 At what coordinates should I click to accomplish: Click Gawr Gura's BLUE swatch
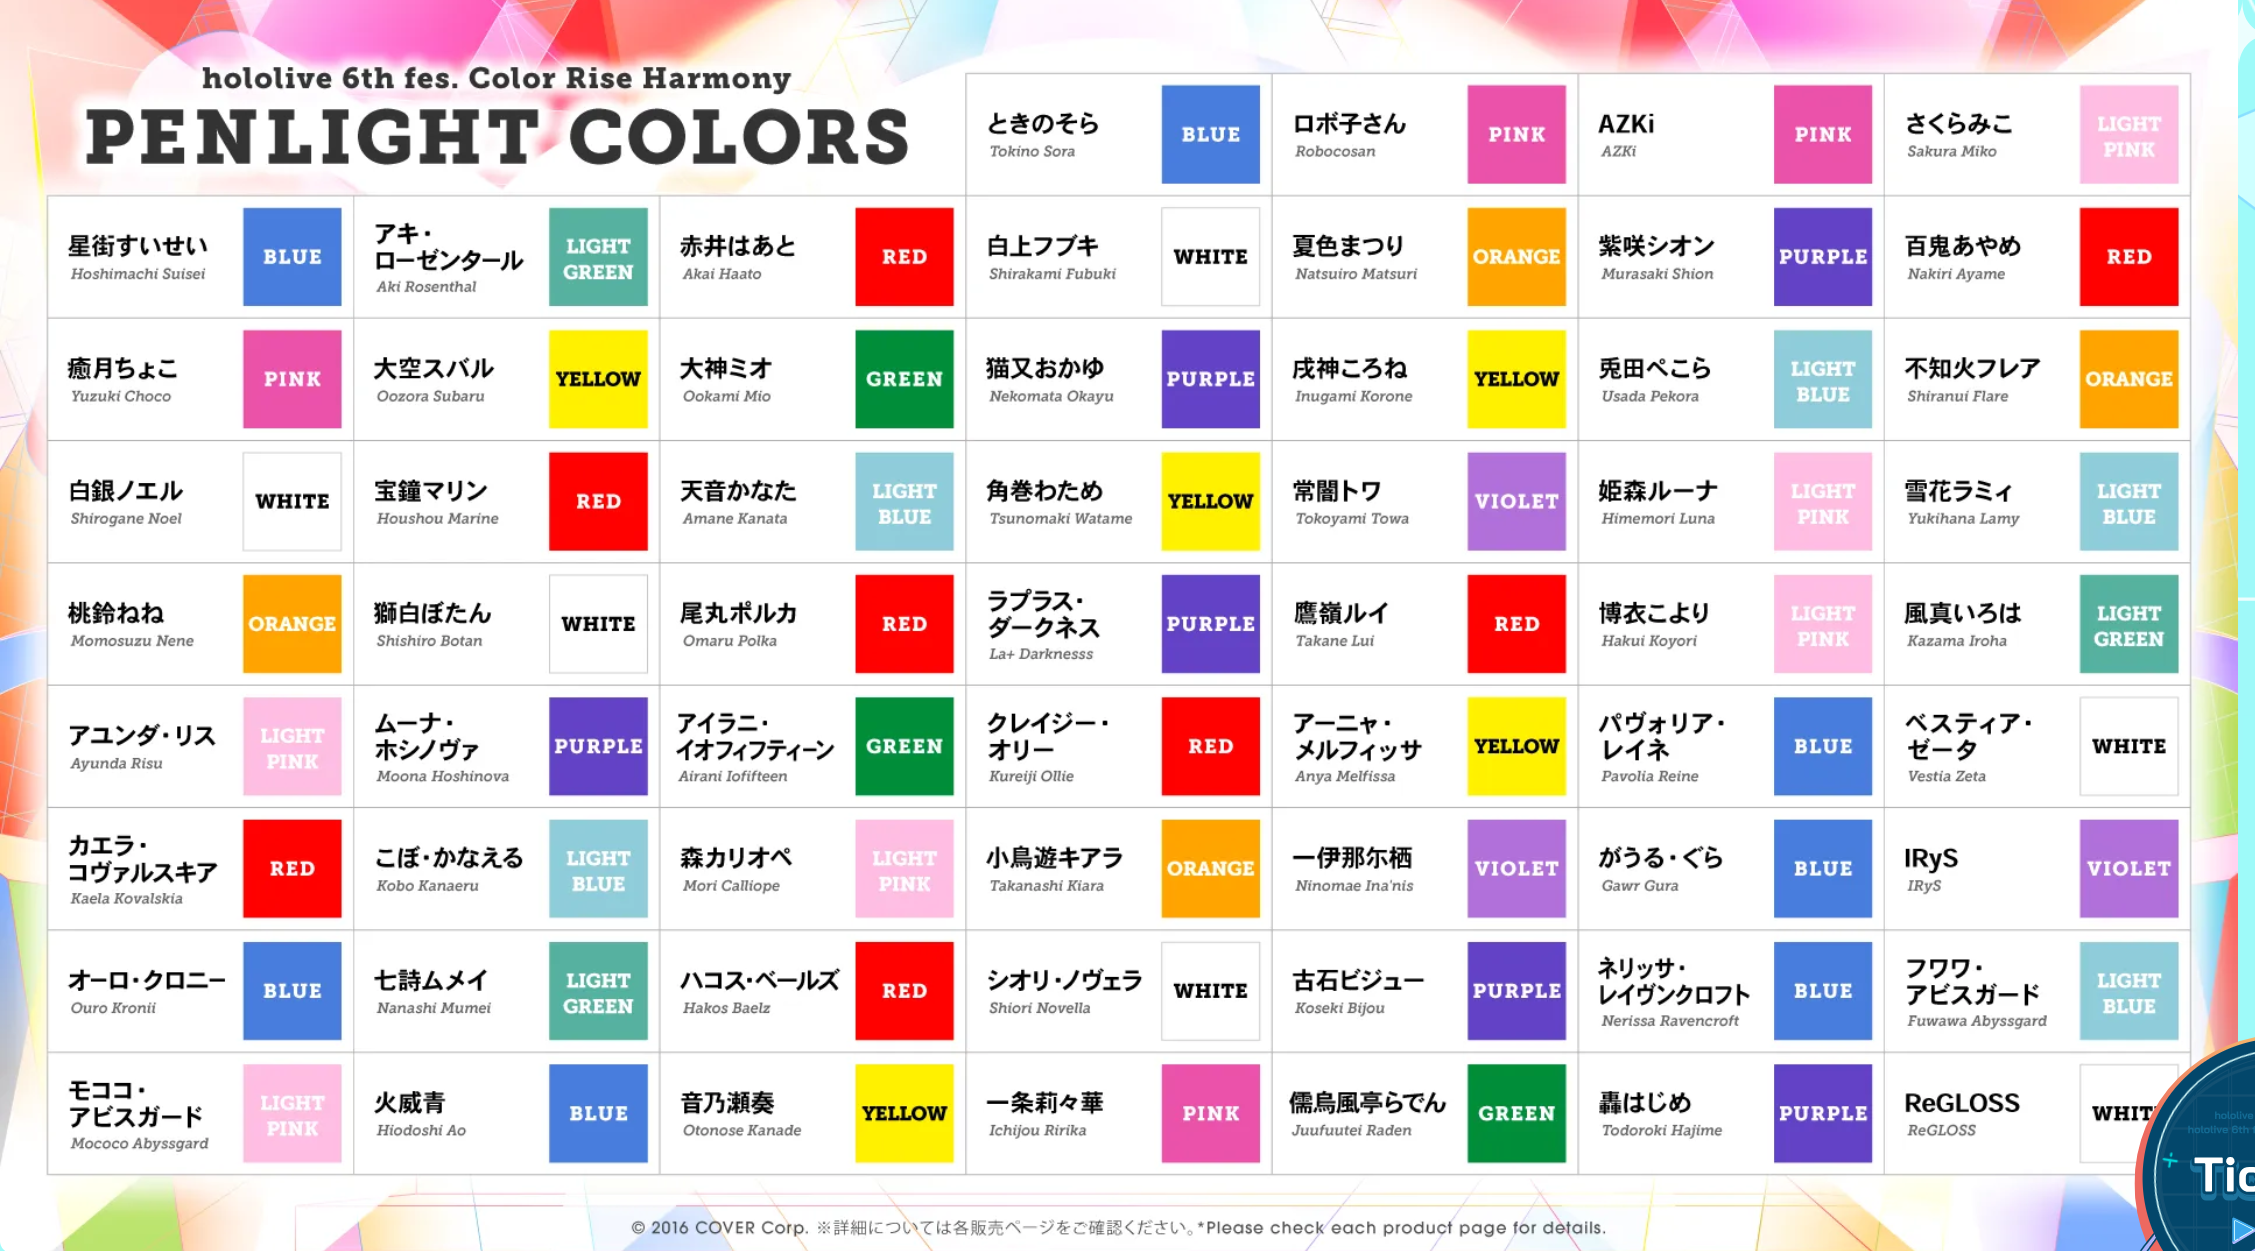(1822, 869)
